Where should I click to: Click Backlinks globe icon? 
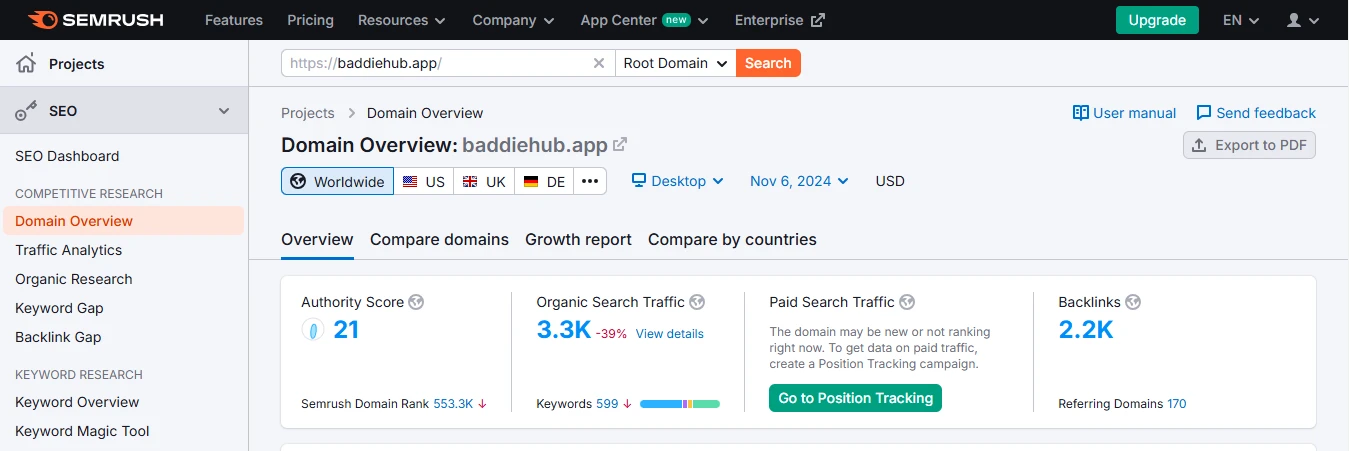pos(1133,302)
